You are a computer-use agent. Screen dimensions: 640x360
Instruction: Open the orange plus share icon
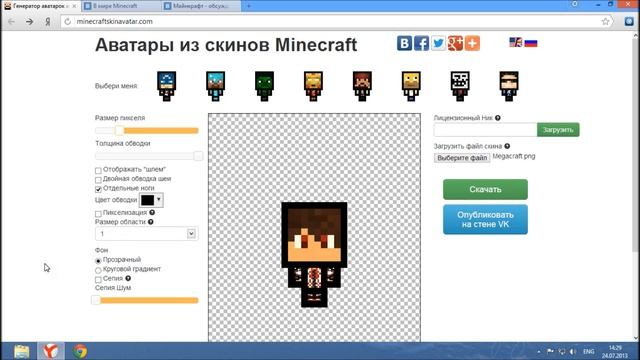[x=472, y=43]
